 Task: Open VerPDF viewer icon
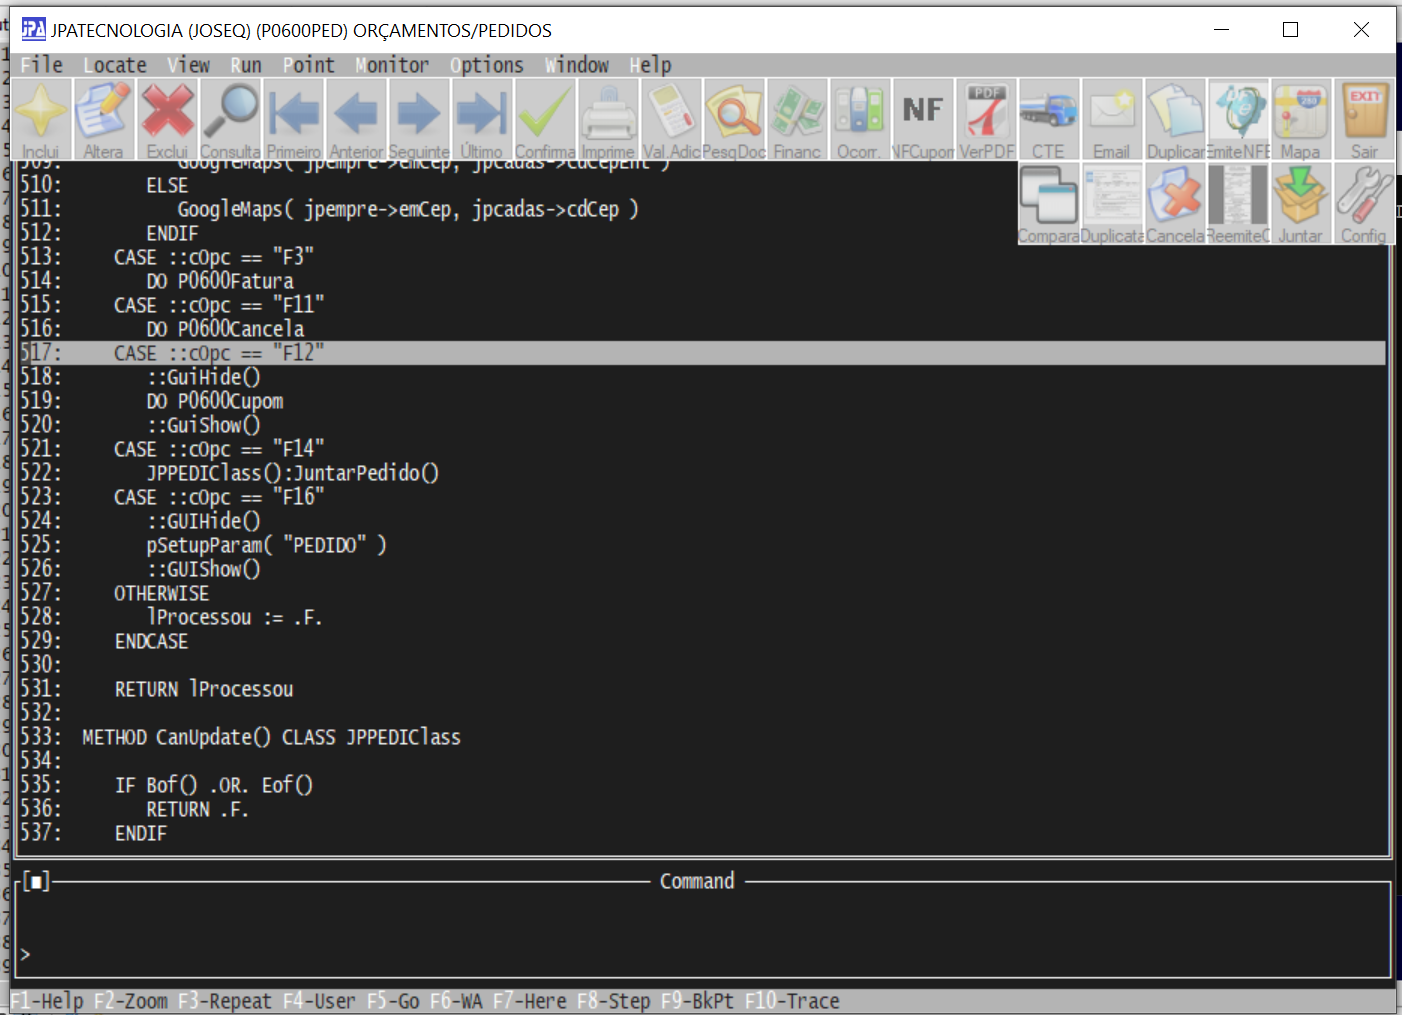pos(986,119)
